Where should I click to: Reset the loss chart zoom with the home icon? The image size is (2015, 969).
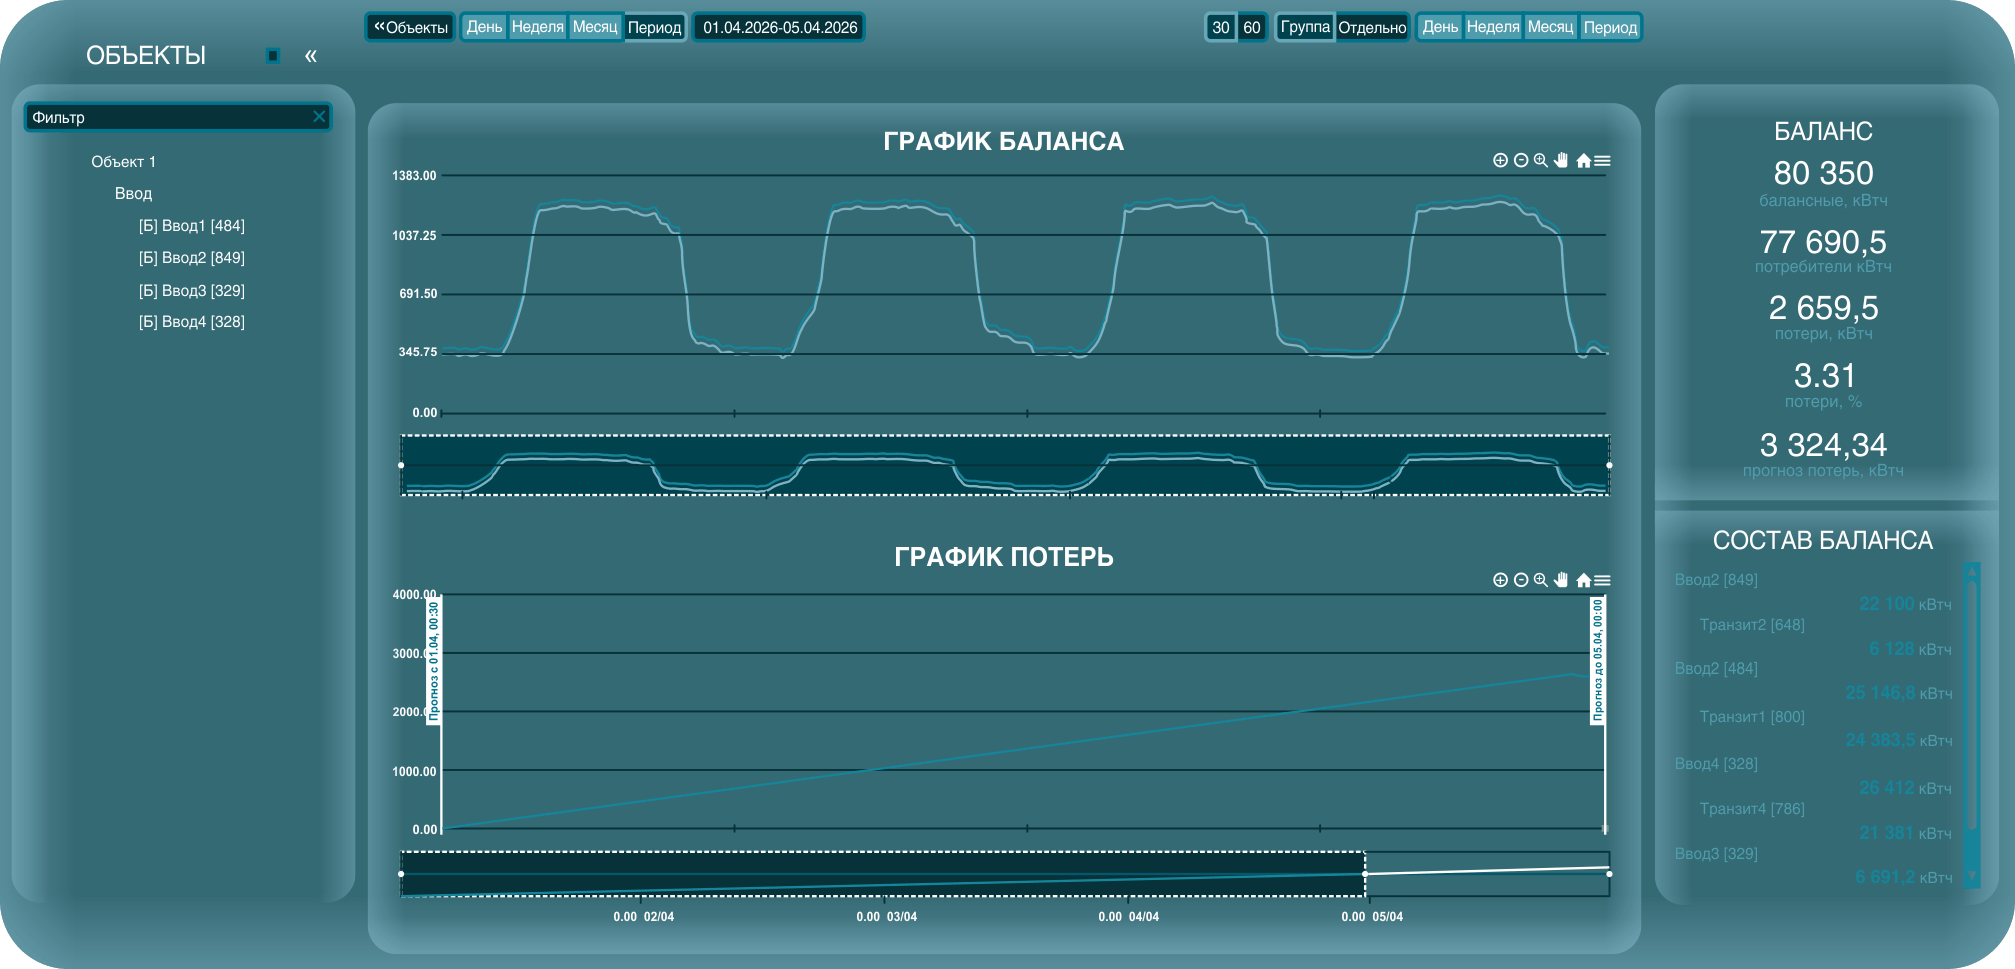(1583, 580)
